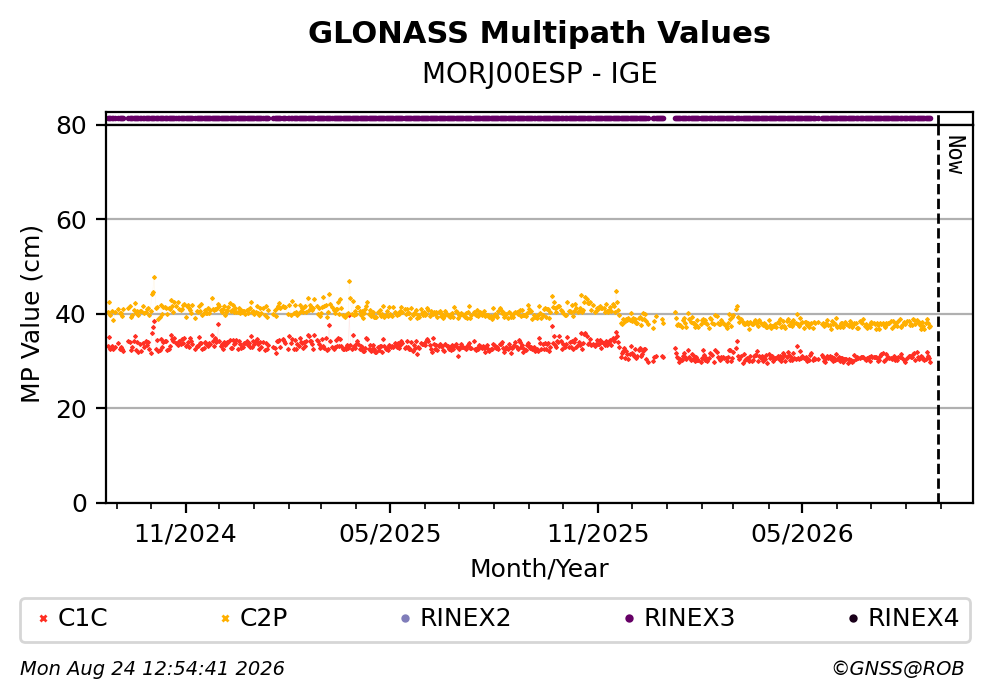Click the ©GNSS@ROB credit text
Image resolution: width=993 pixels, height=699 pixels.
(898, 669)
